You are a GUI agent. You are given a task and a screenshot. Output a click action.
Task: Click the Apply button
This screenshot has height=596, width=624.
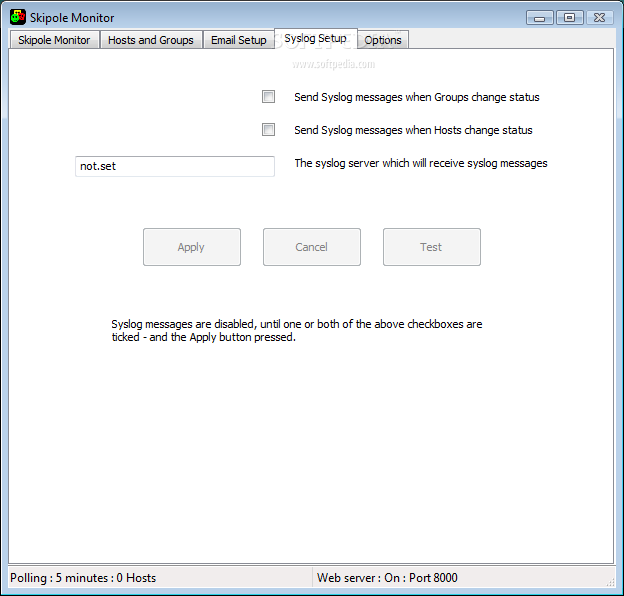click(x=192, y=247)
